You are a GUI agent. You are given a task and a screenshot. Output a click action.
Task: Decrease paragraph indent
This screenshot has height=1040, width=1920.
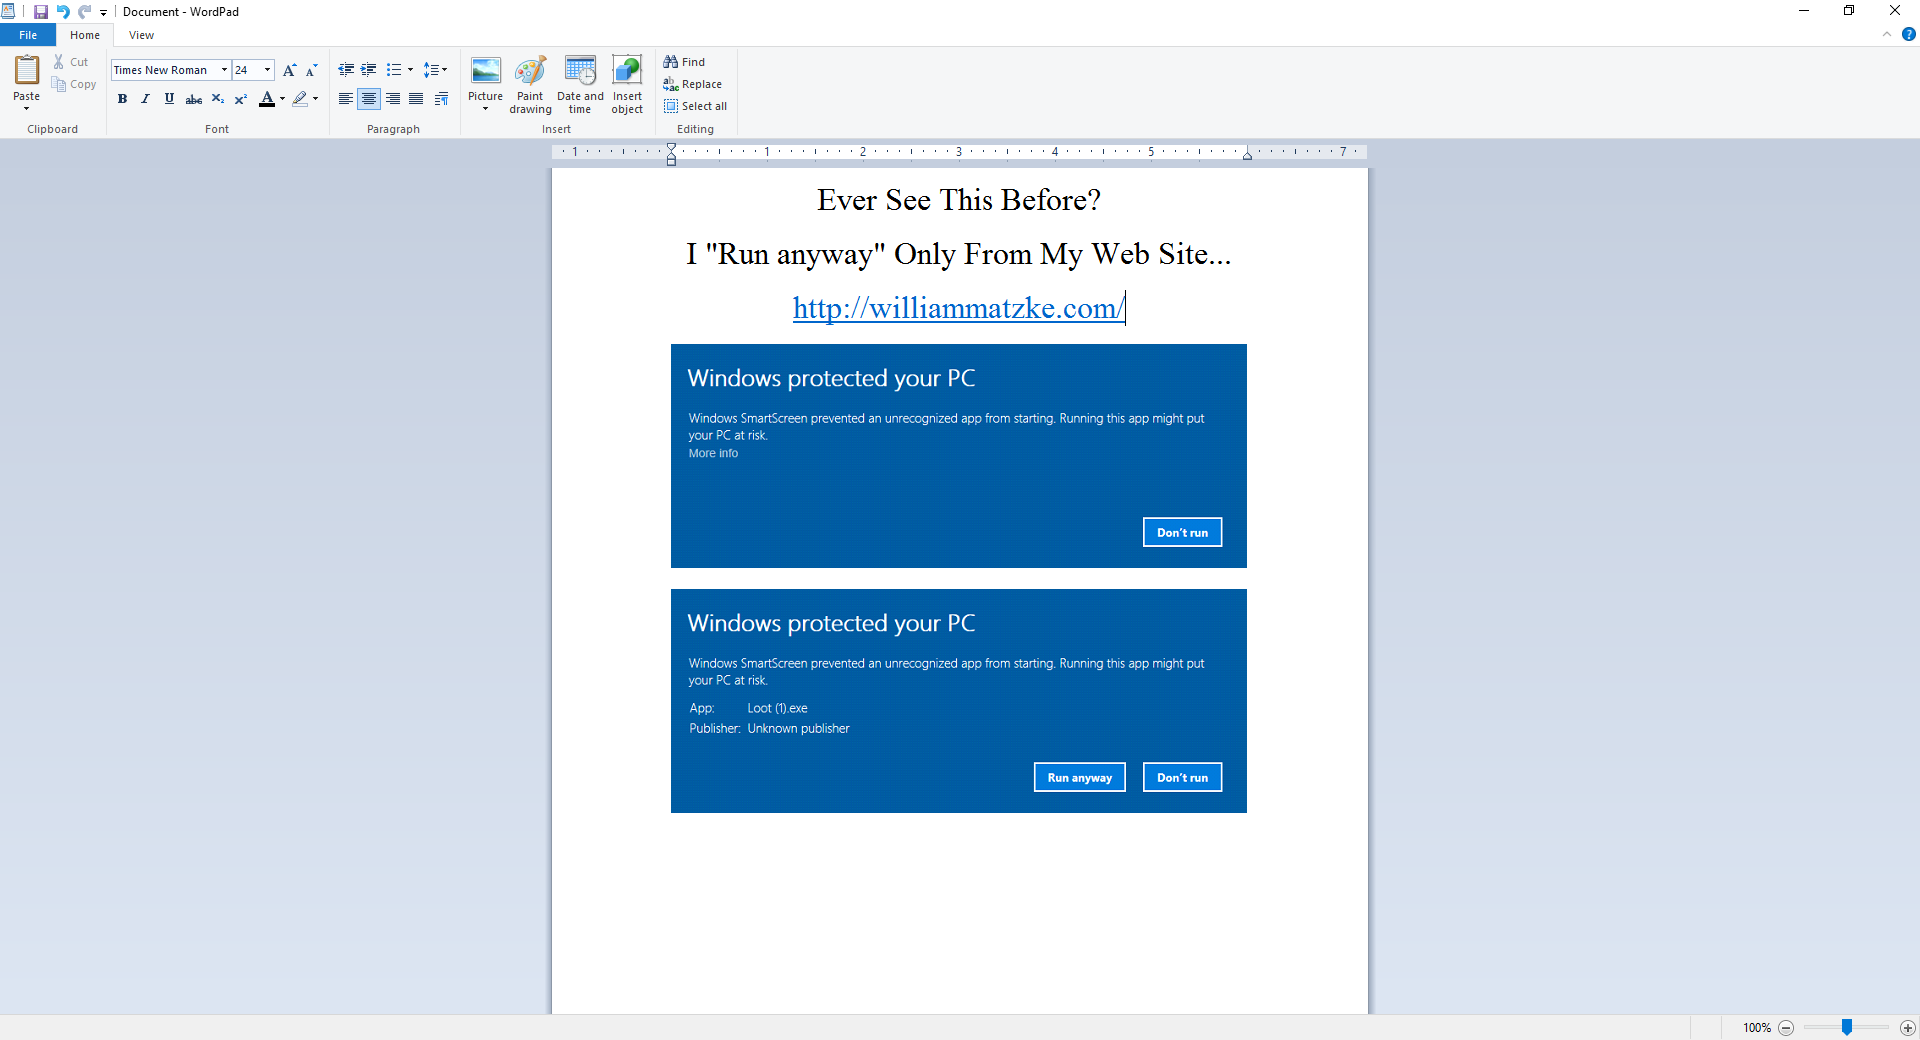[x=346, y=70]
